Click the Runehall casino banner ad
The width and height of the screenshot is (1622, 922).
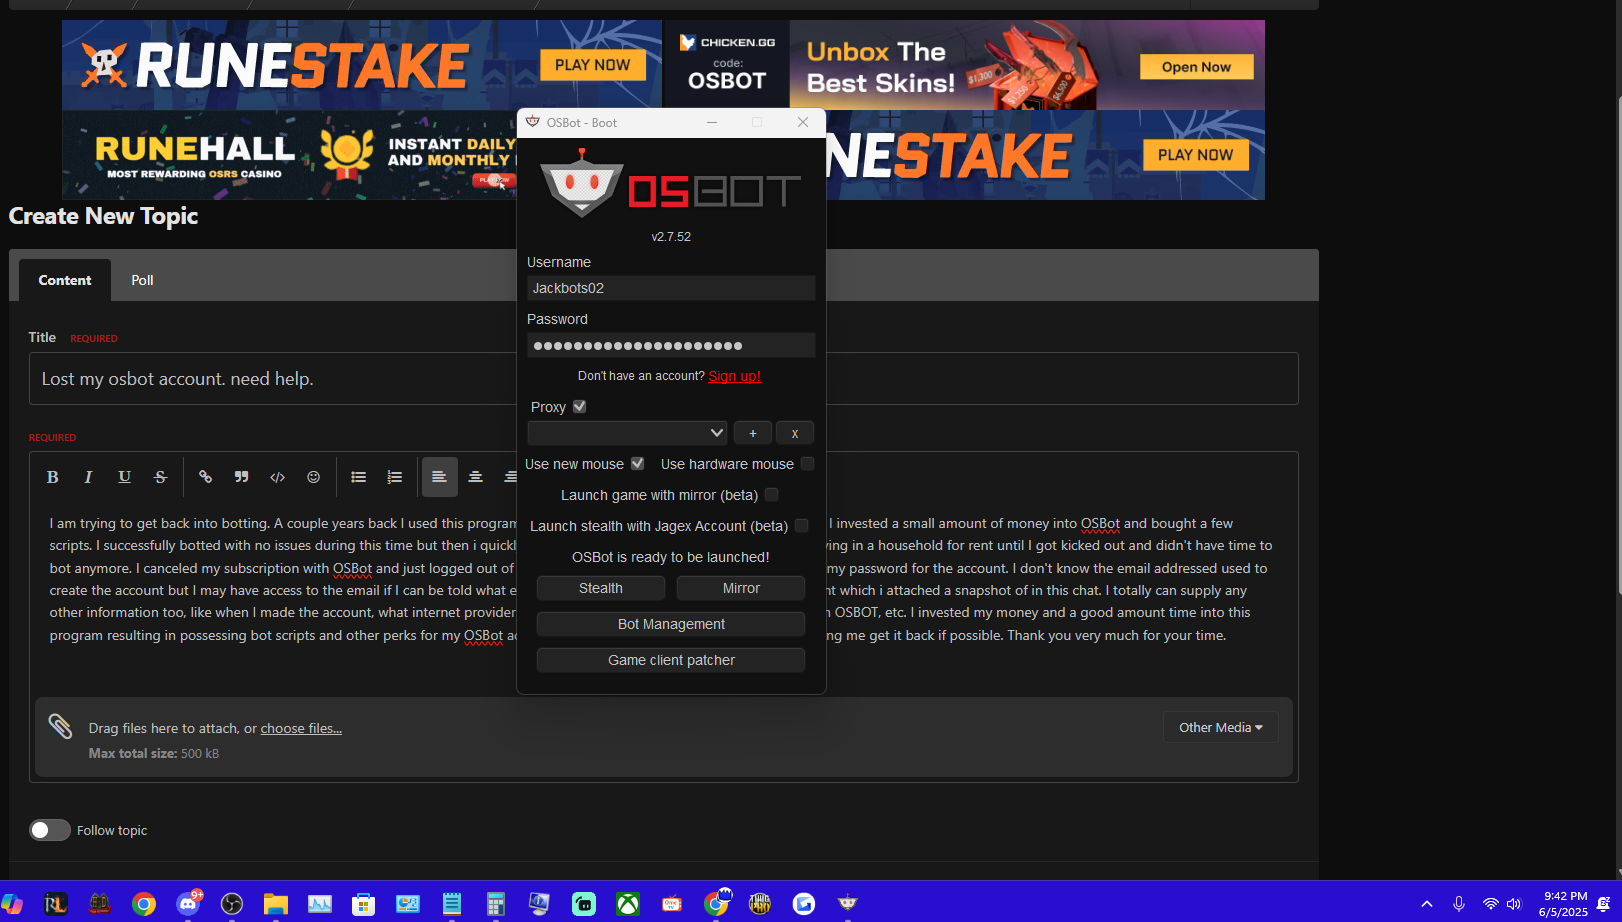pyautogui.click(x=289, y=155)
